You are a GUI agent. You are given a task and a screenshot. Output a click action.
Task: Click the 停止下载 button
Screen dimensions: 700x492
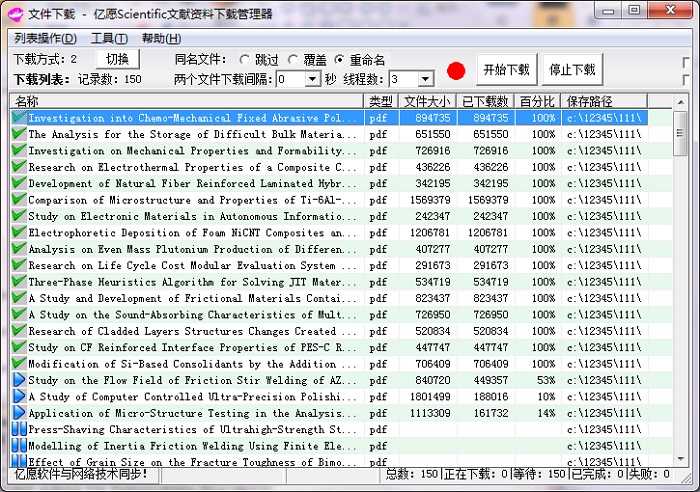(x=572, y=70)
